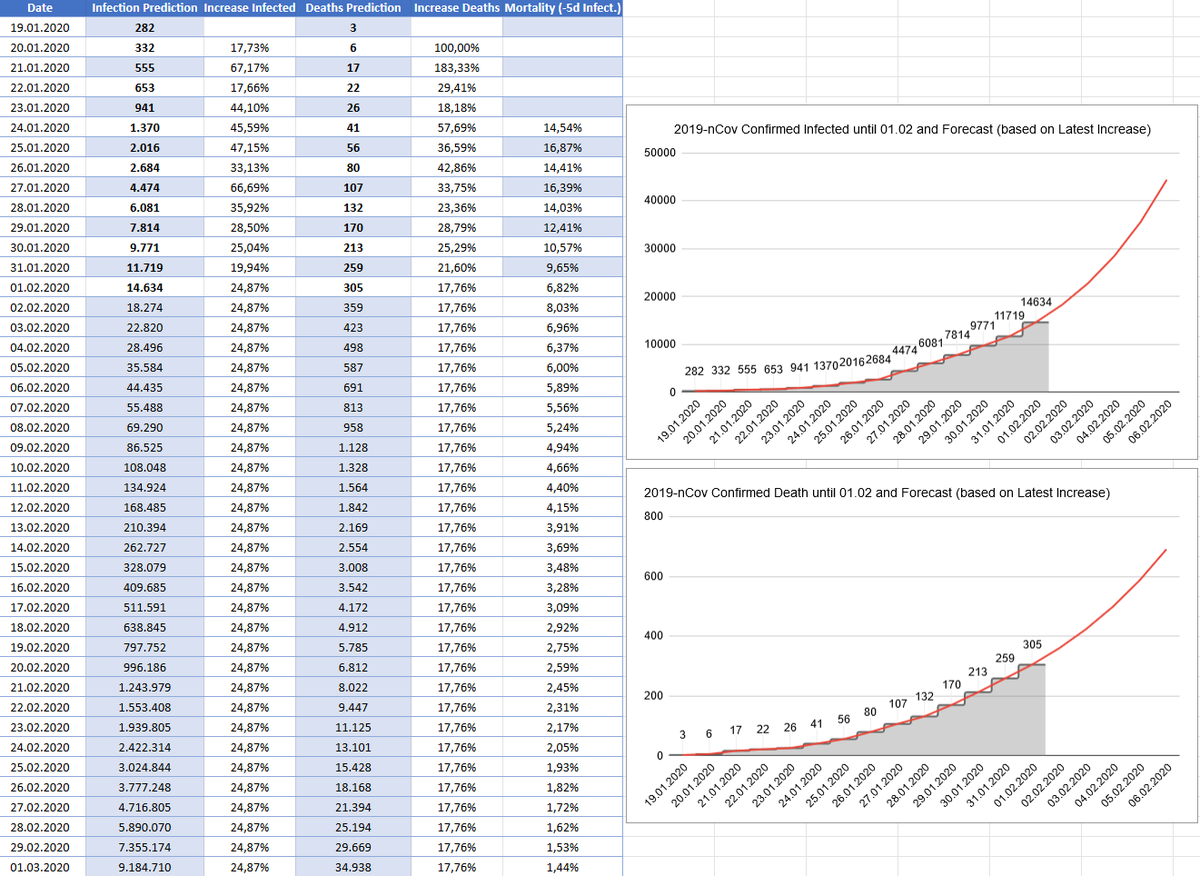Select the table date cell 29.02.2020
Viewport: 1200px width, 876px height.
(x=40, y=848)
